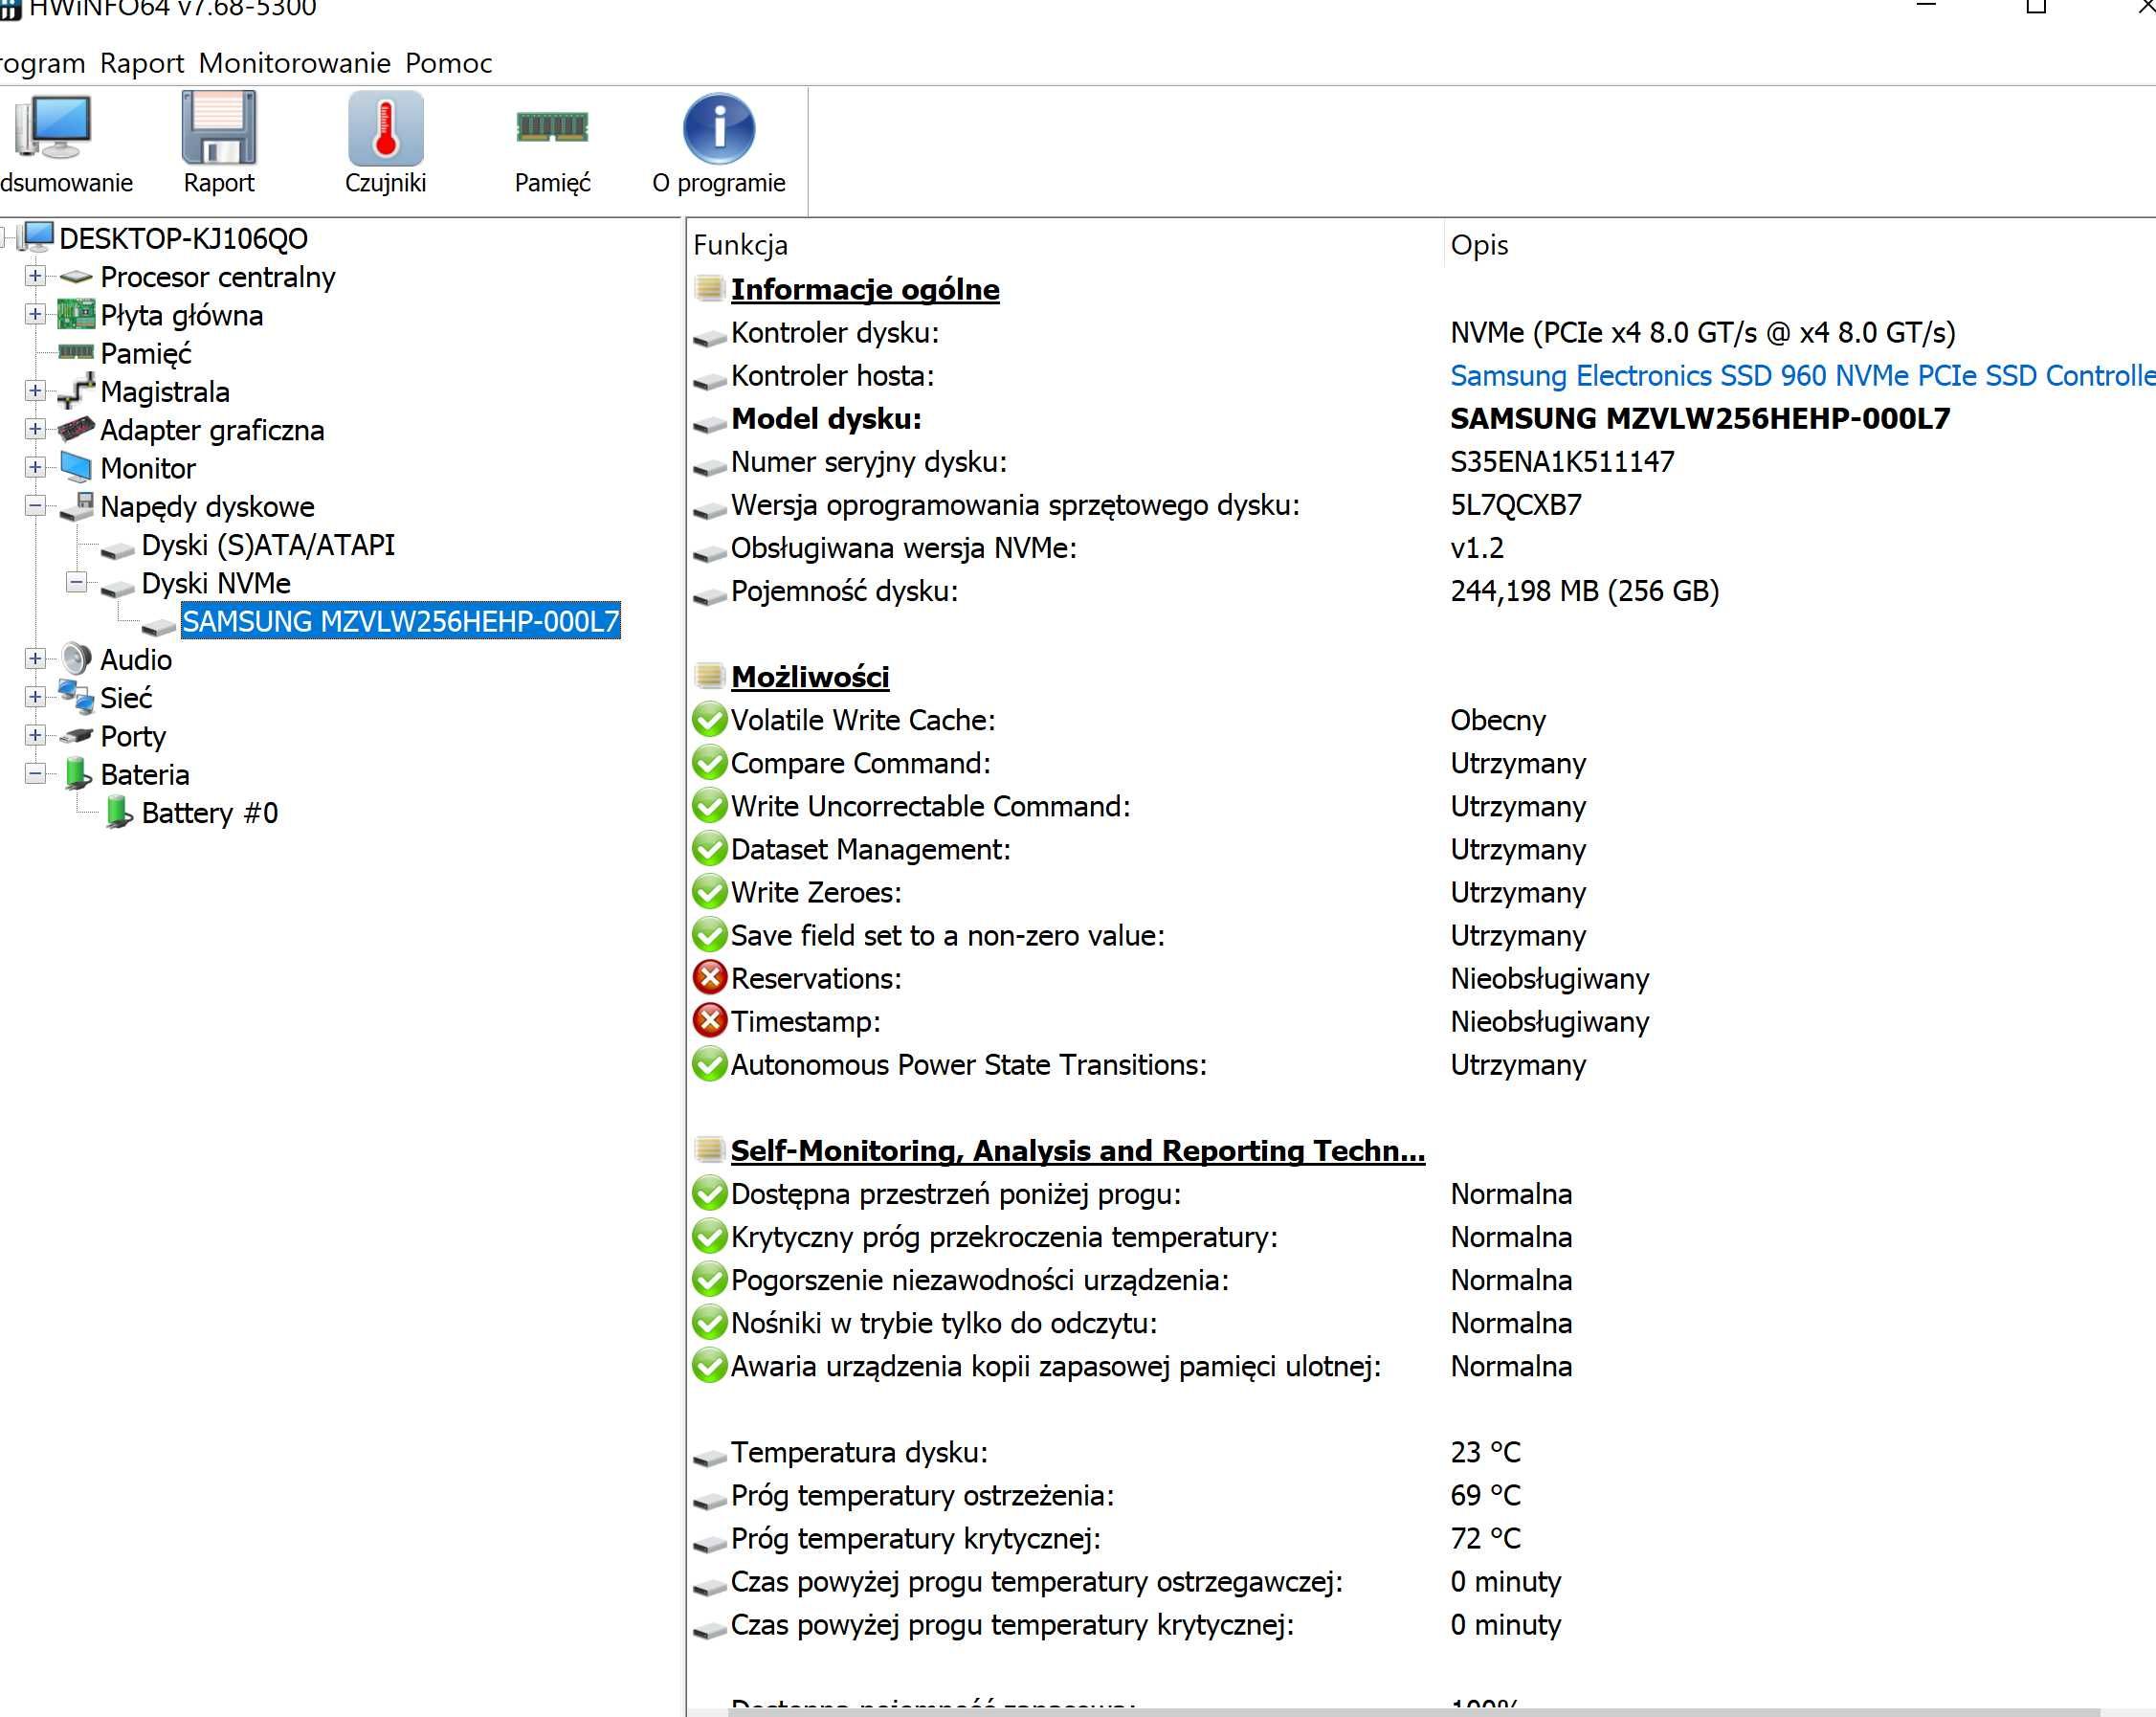Click the Pamięć RAM stick tree icon
The image size is (2156, 1717).
point(76,351)
